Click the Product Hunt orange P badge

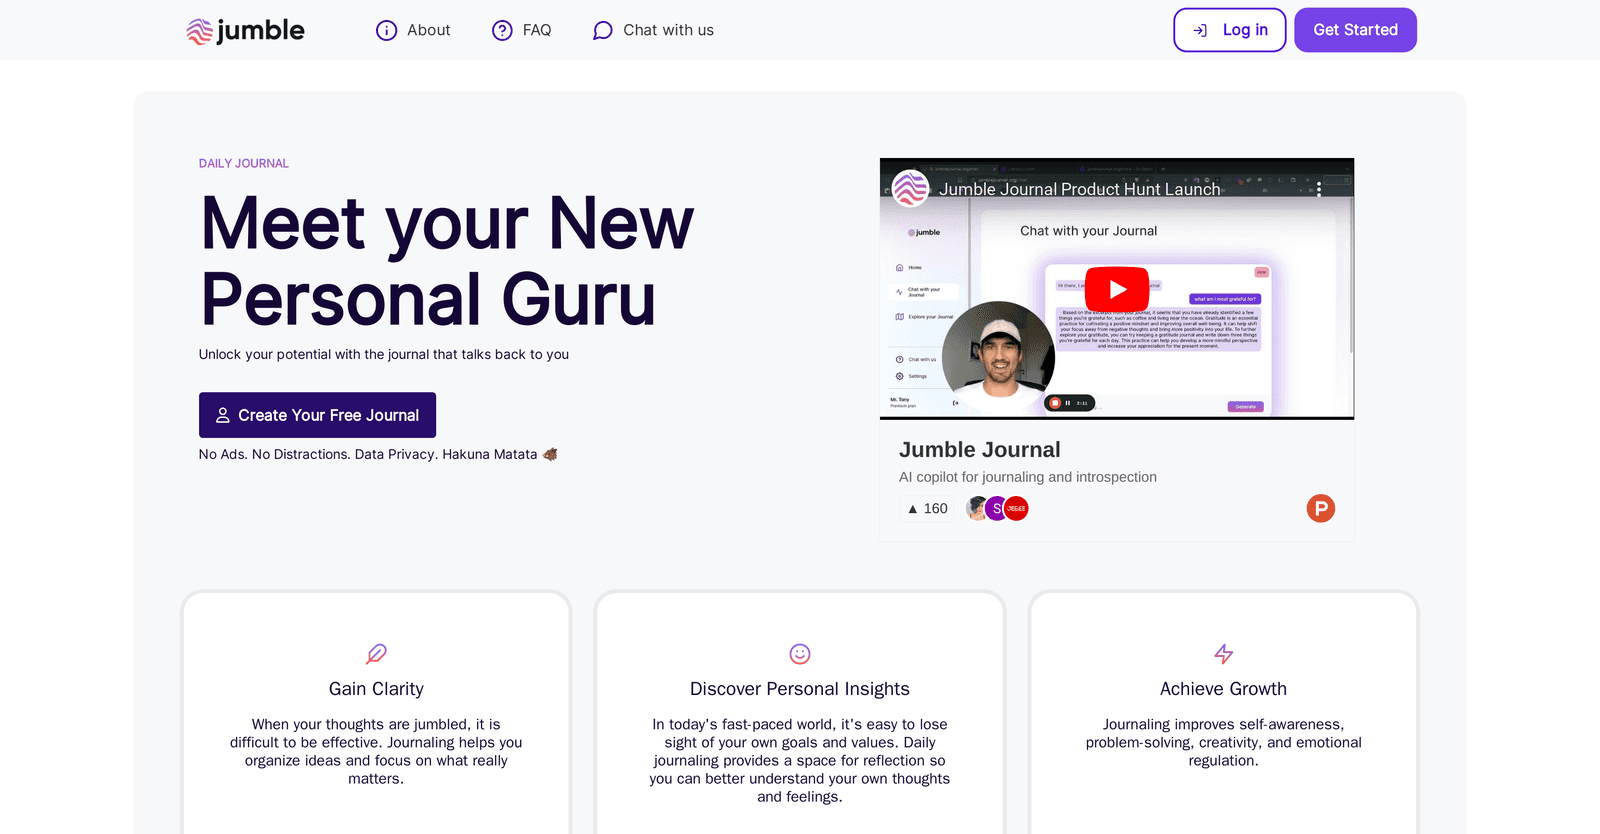1321,508
